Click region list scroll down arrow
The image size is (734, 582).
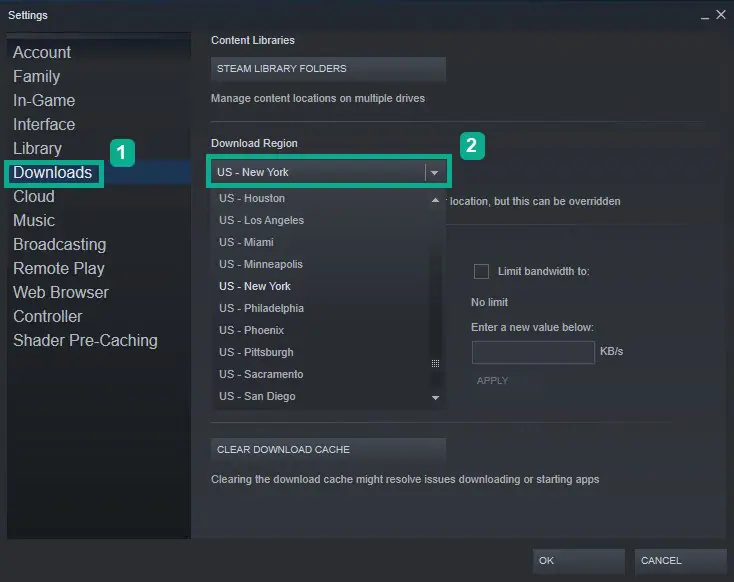click(x=435, y=398)
